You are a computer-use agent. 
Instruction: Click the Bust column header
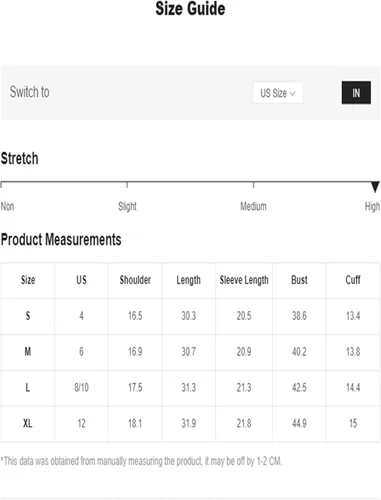pyautogui.click(x=299, y=280)
